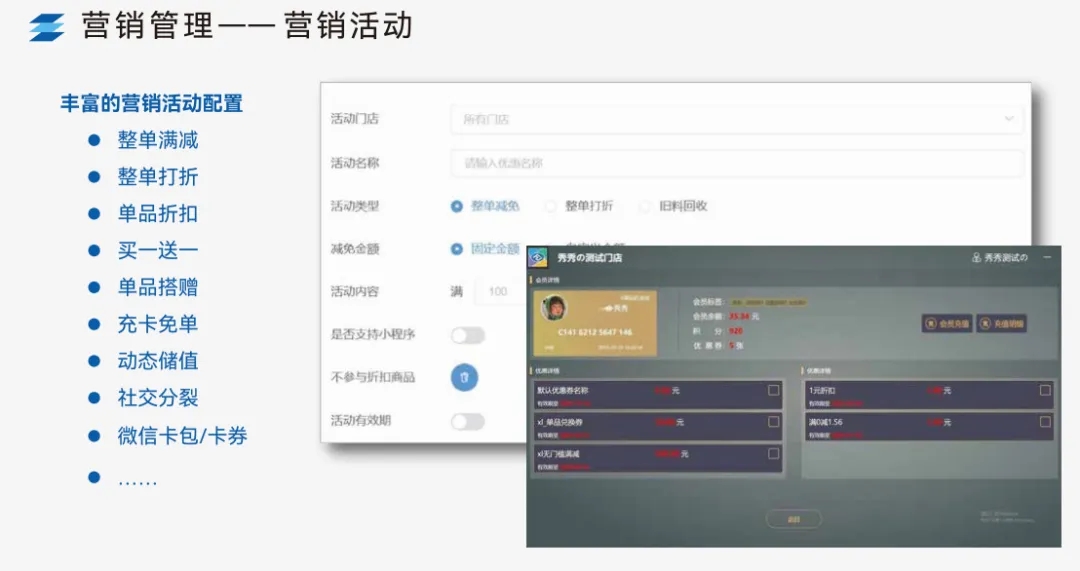Click the trash icon beside 不参与折扣商品
This screenshot has height=571, width=1080.
tap(464, 377)
